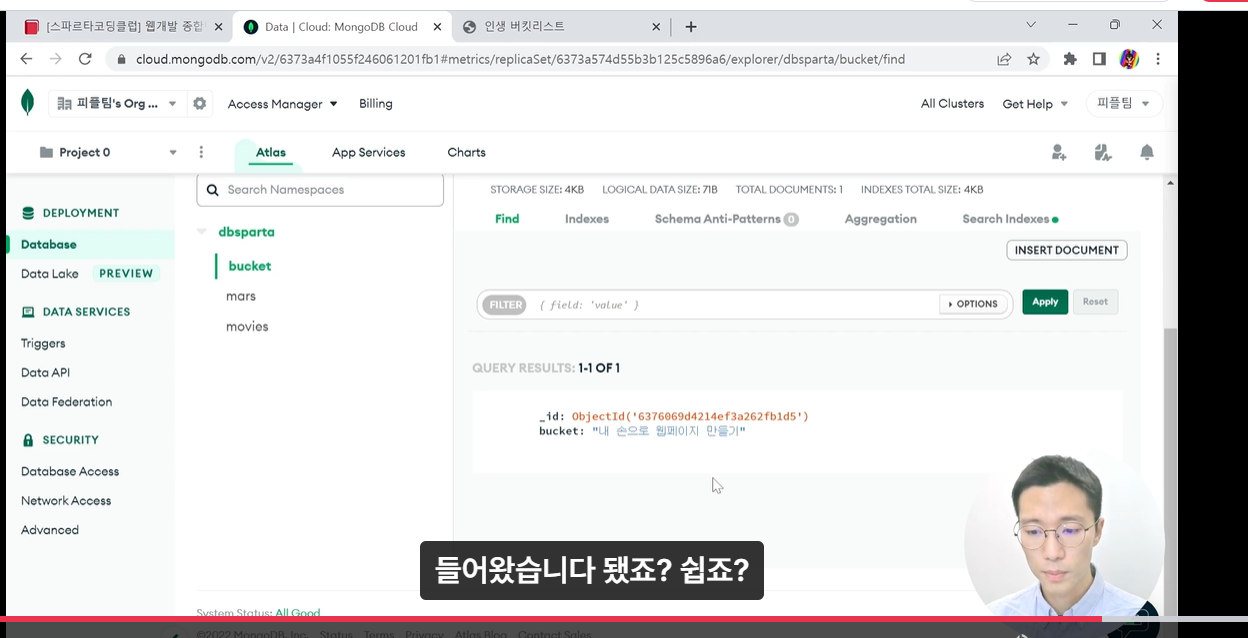Click the DATA SERVICES section icon
The image size is (1248, 638).
tap(28, 312)
